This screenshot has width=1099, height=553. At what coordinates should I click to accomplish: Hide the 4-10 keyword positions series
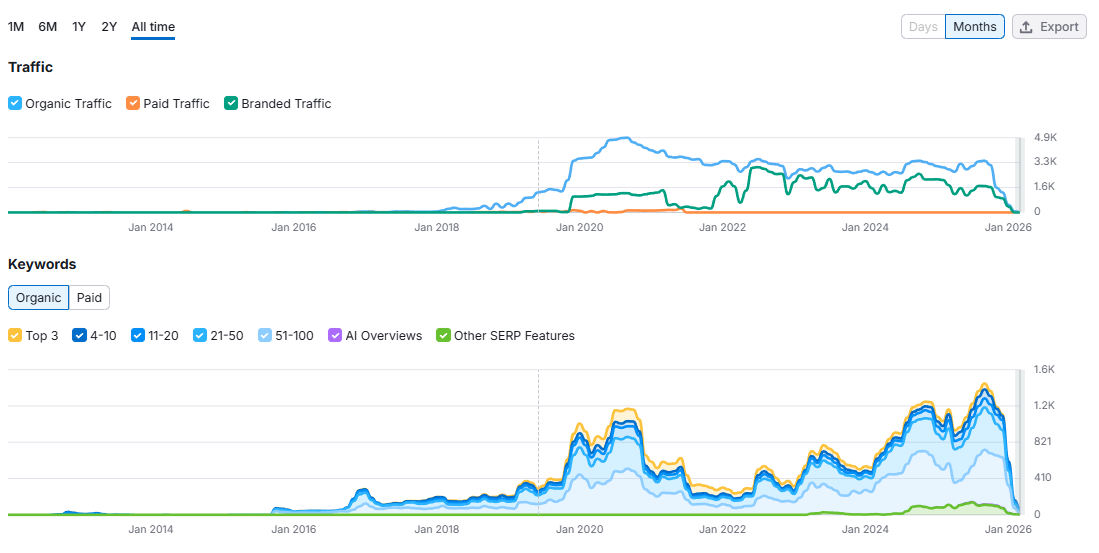click(79, 335)
